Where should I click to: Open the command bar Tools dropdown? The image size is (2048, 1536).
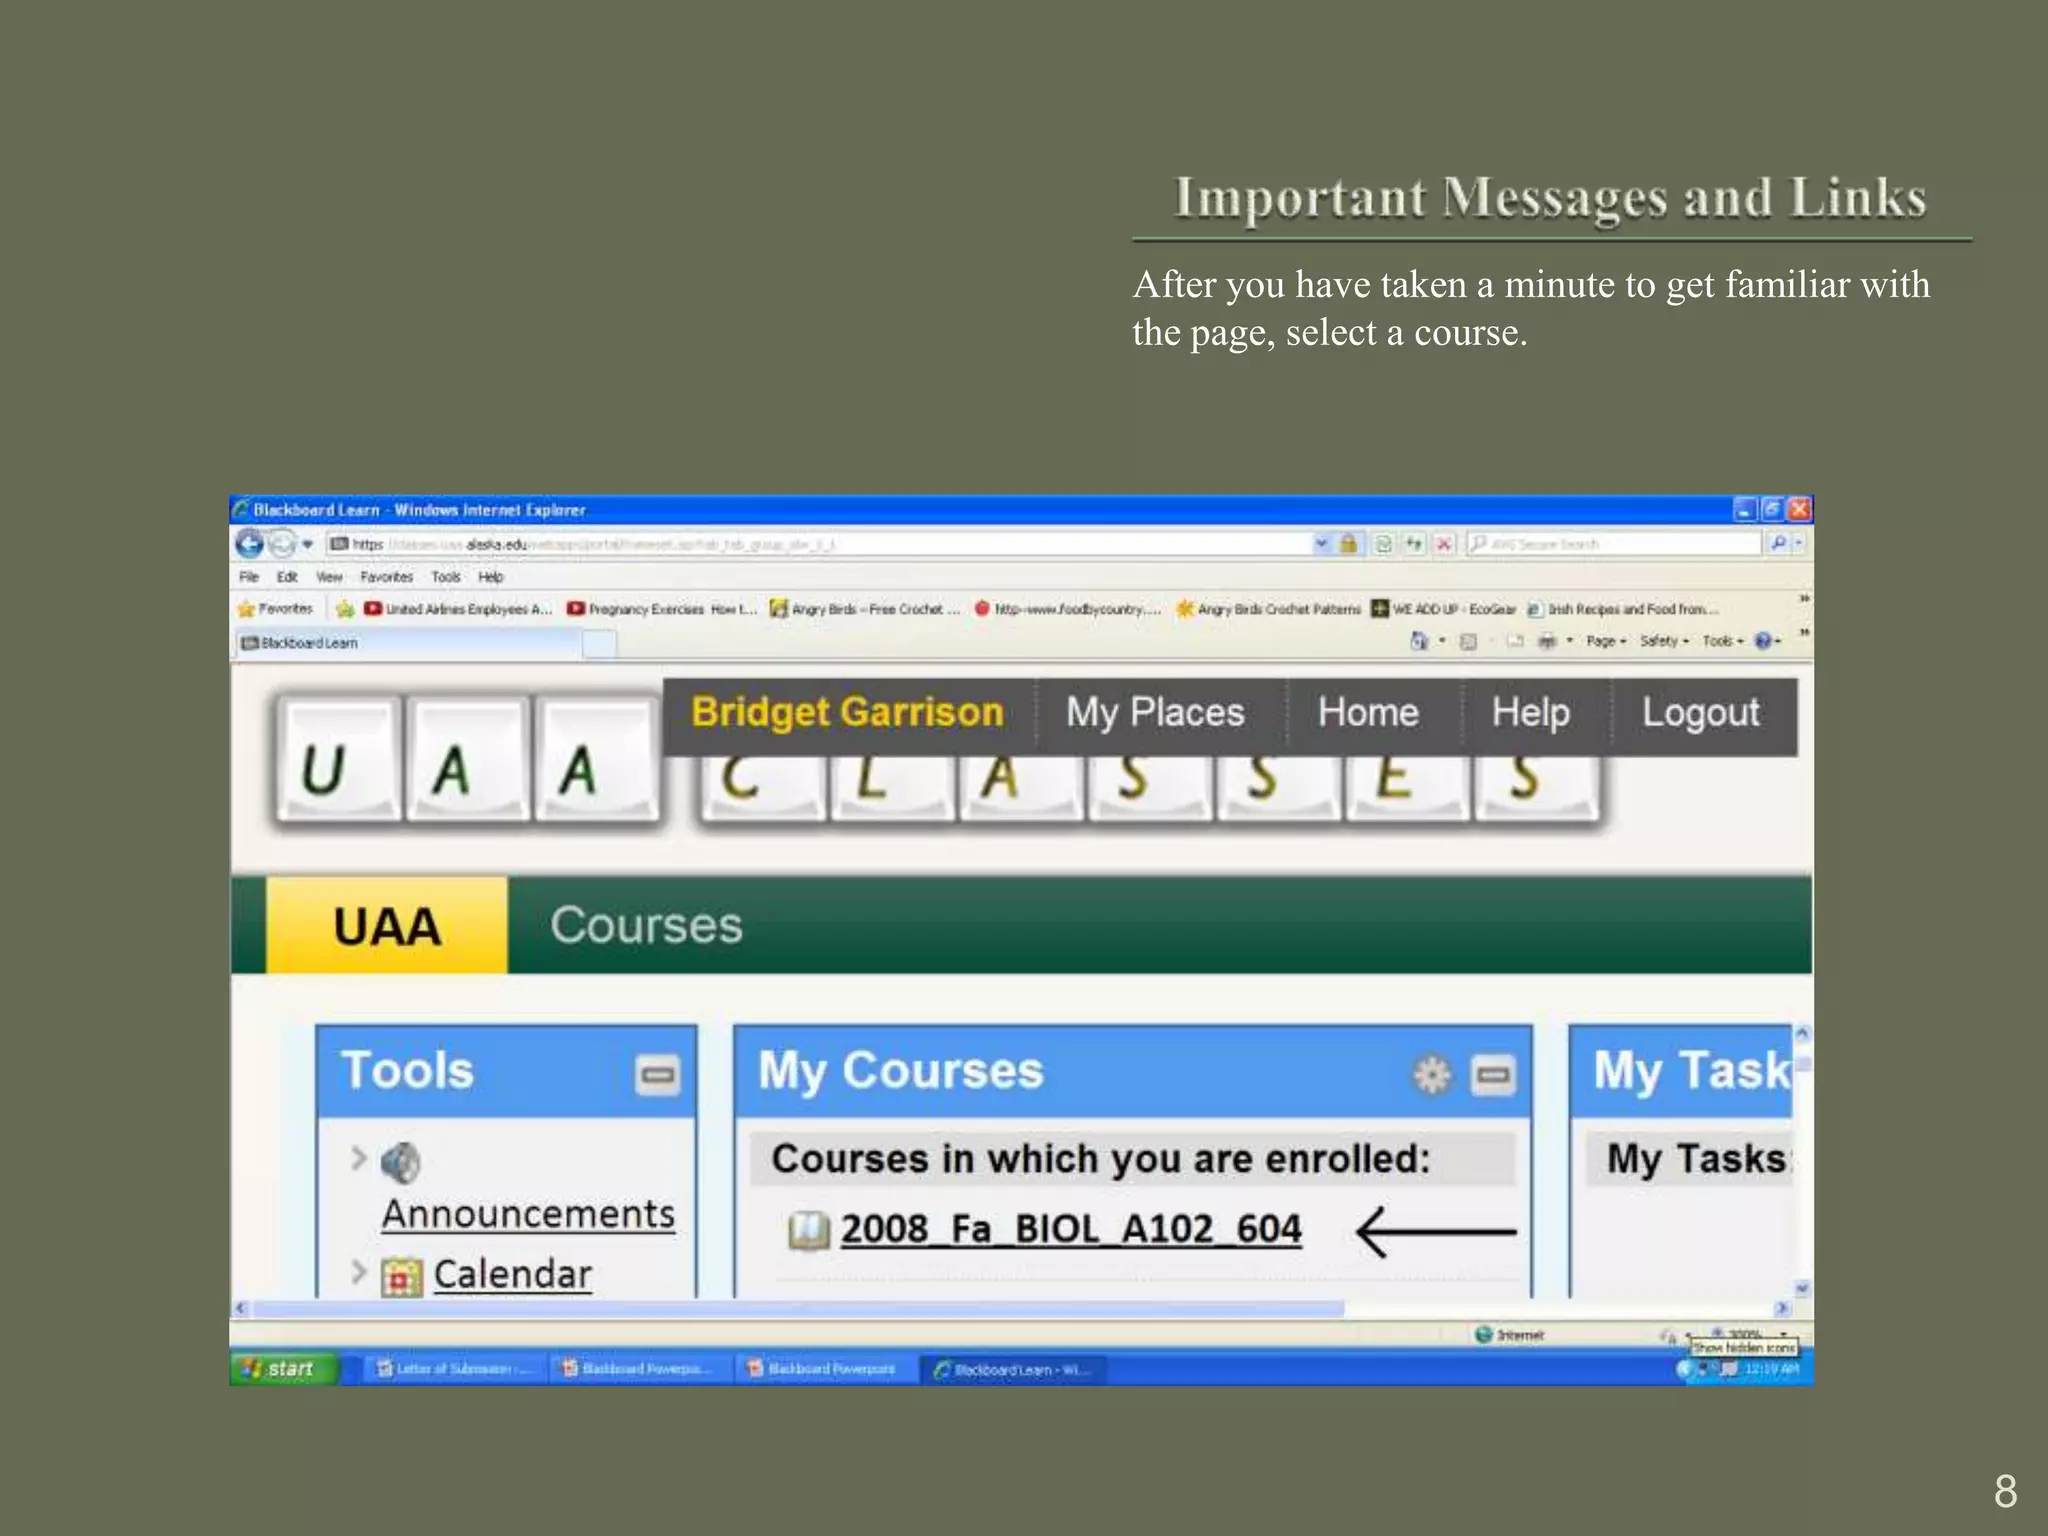click(x=1722, y=641)
